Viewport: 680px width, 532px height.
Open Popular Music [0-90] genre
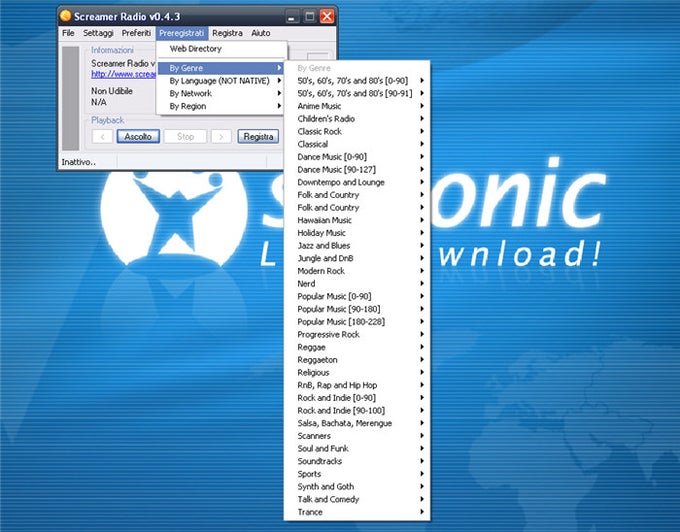click(357, 296)
